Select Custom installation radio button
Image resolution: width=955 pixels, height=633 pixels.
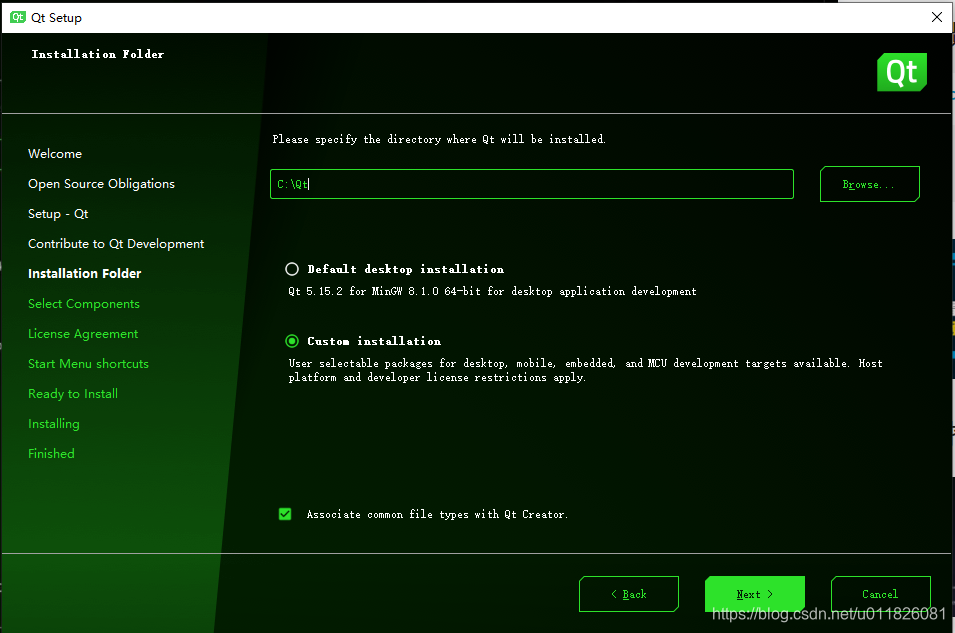coord(292,341)
